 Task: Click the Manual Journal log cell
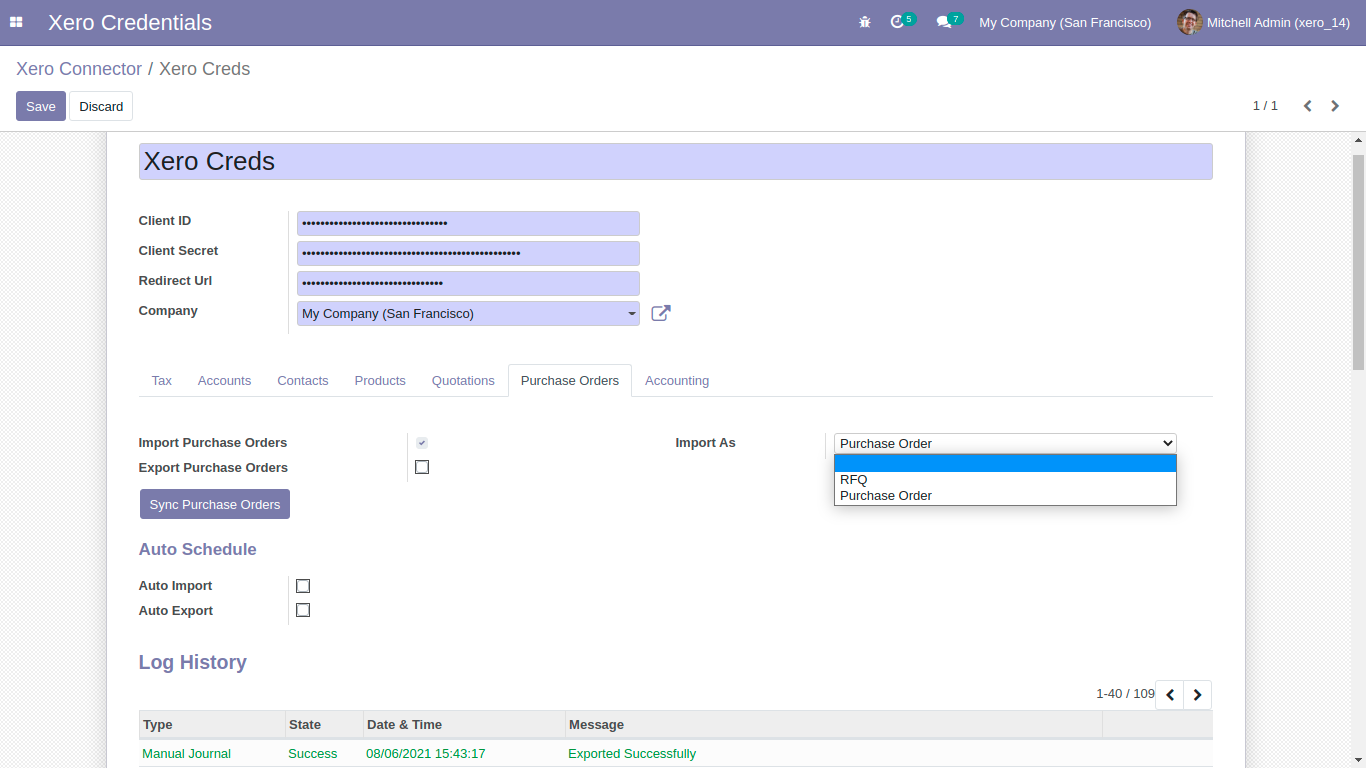[x=186, y=754]
